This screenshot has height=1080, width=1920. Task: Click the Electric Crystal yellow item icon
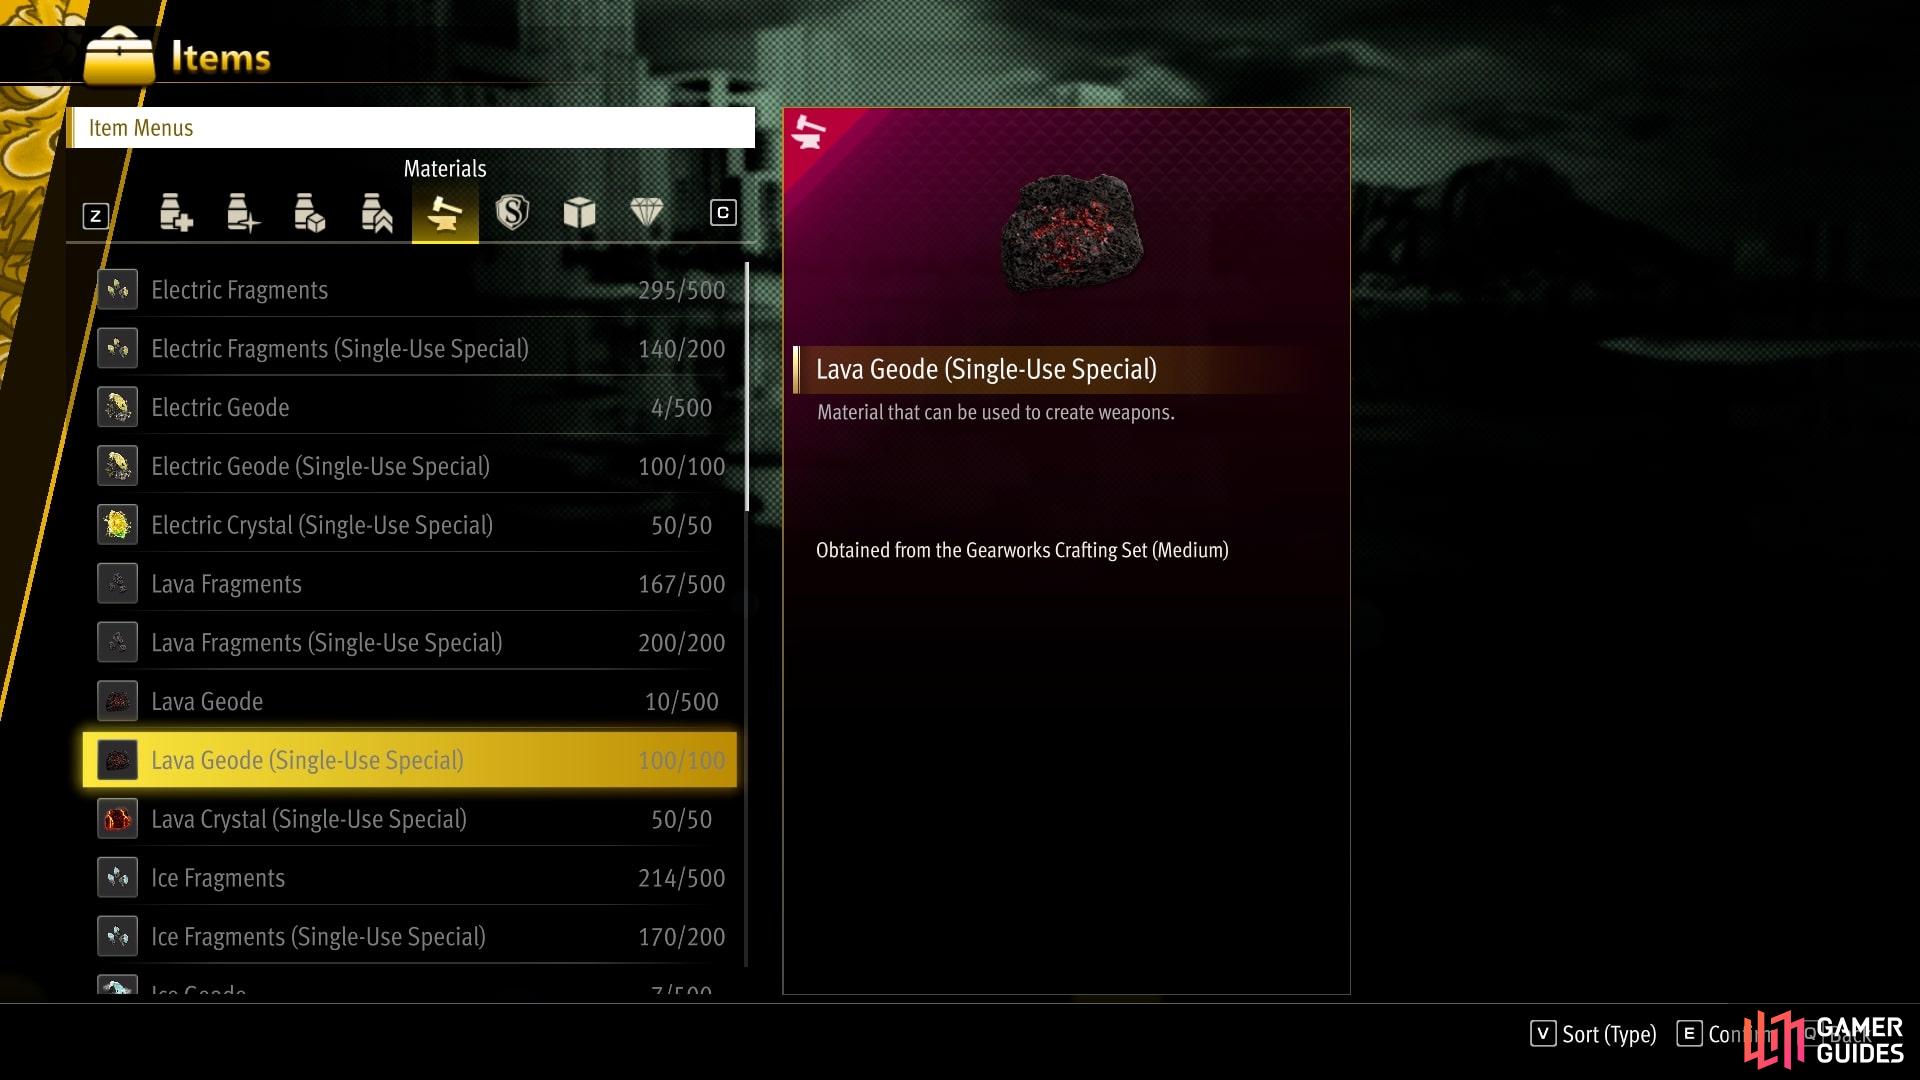tap(117, 525)
